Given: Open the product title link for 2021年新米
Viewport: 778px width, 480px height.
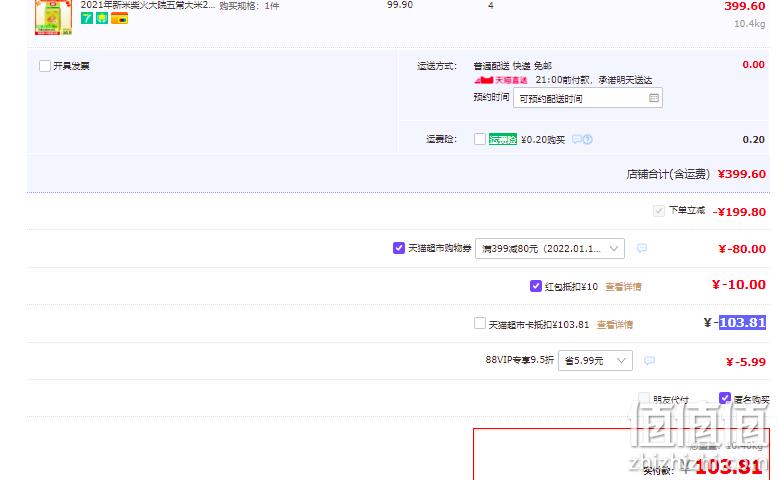Looking at the screenshot, I should 148,5.
